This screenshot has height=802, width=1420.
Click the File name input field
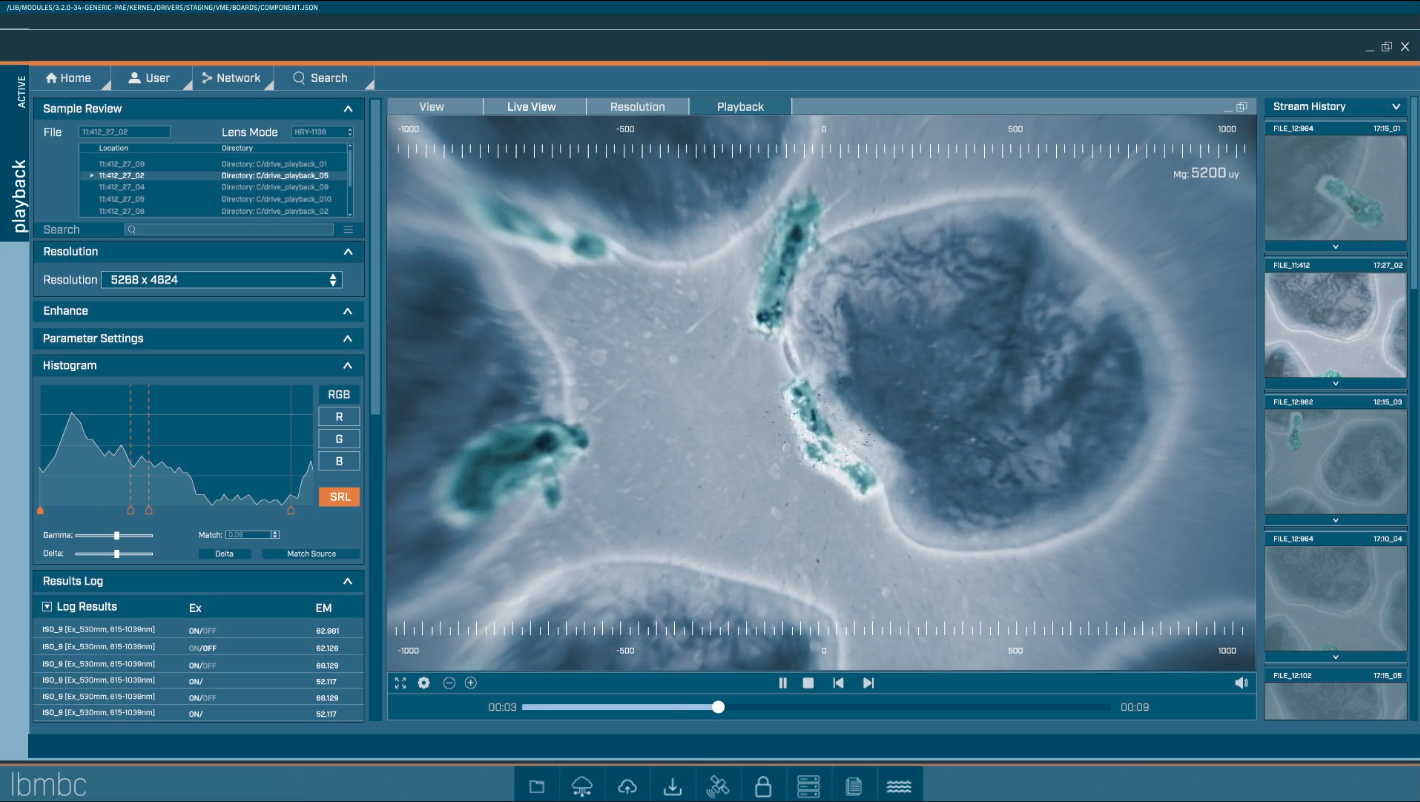coord(125,132)
